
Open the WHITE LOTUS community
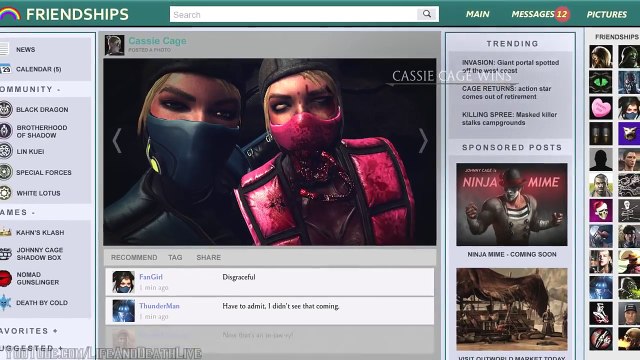tap(38, 193)
